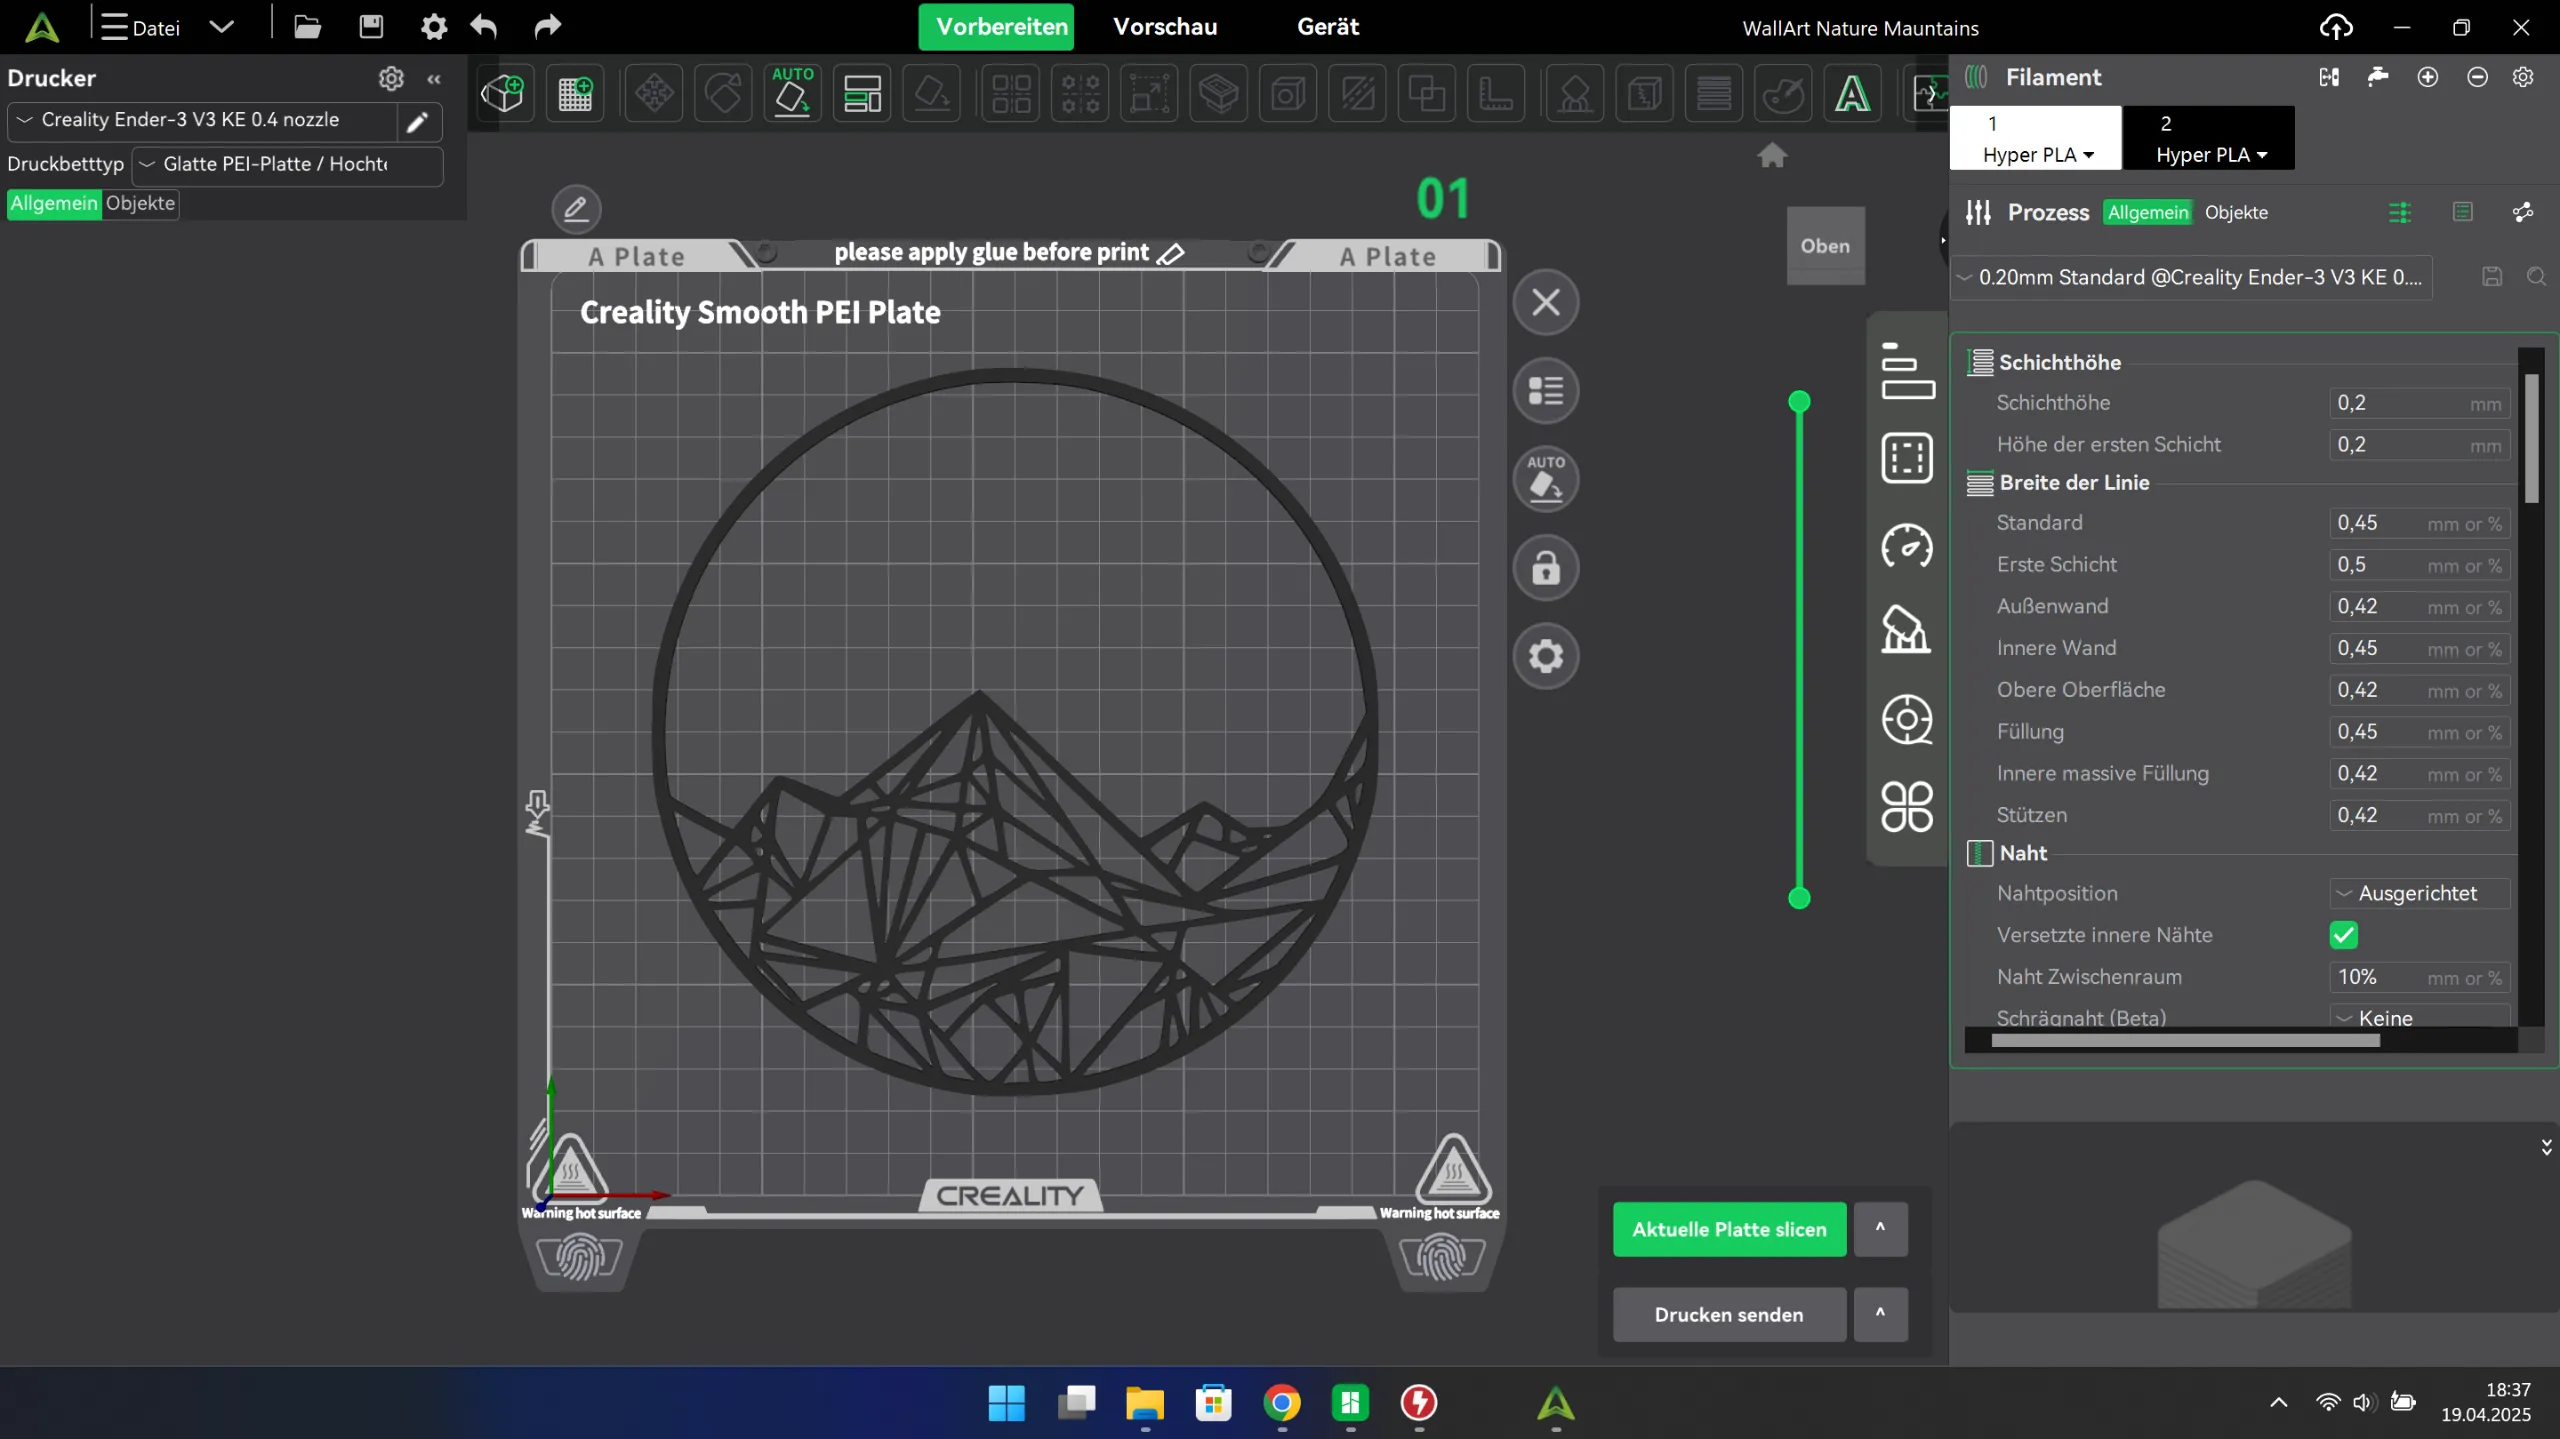Click the Naht Zwischenraum 10% field
The width and height of the screenshot is (2560, 1439).
pos(2419,977)
